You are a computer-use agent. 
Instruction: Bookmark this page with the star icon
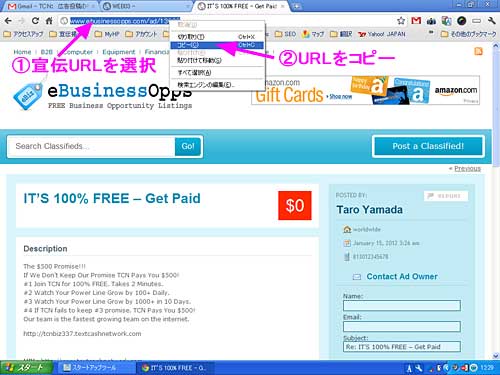401,21
